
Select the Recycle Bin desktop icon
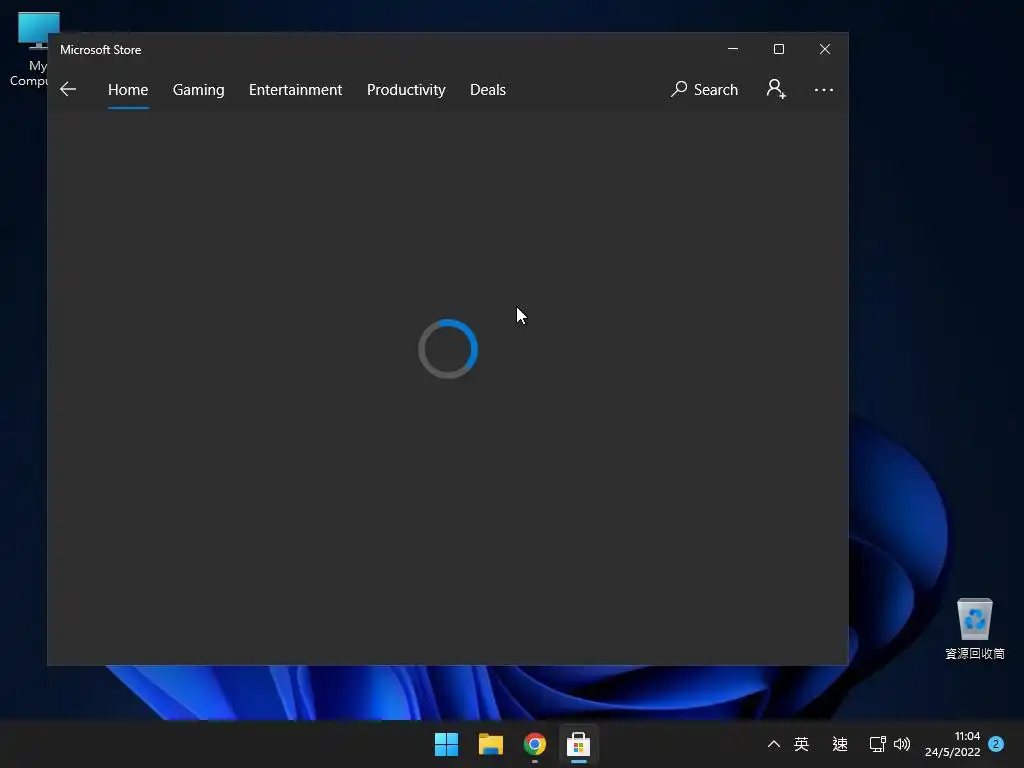(x=974, y=628)
